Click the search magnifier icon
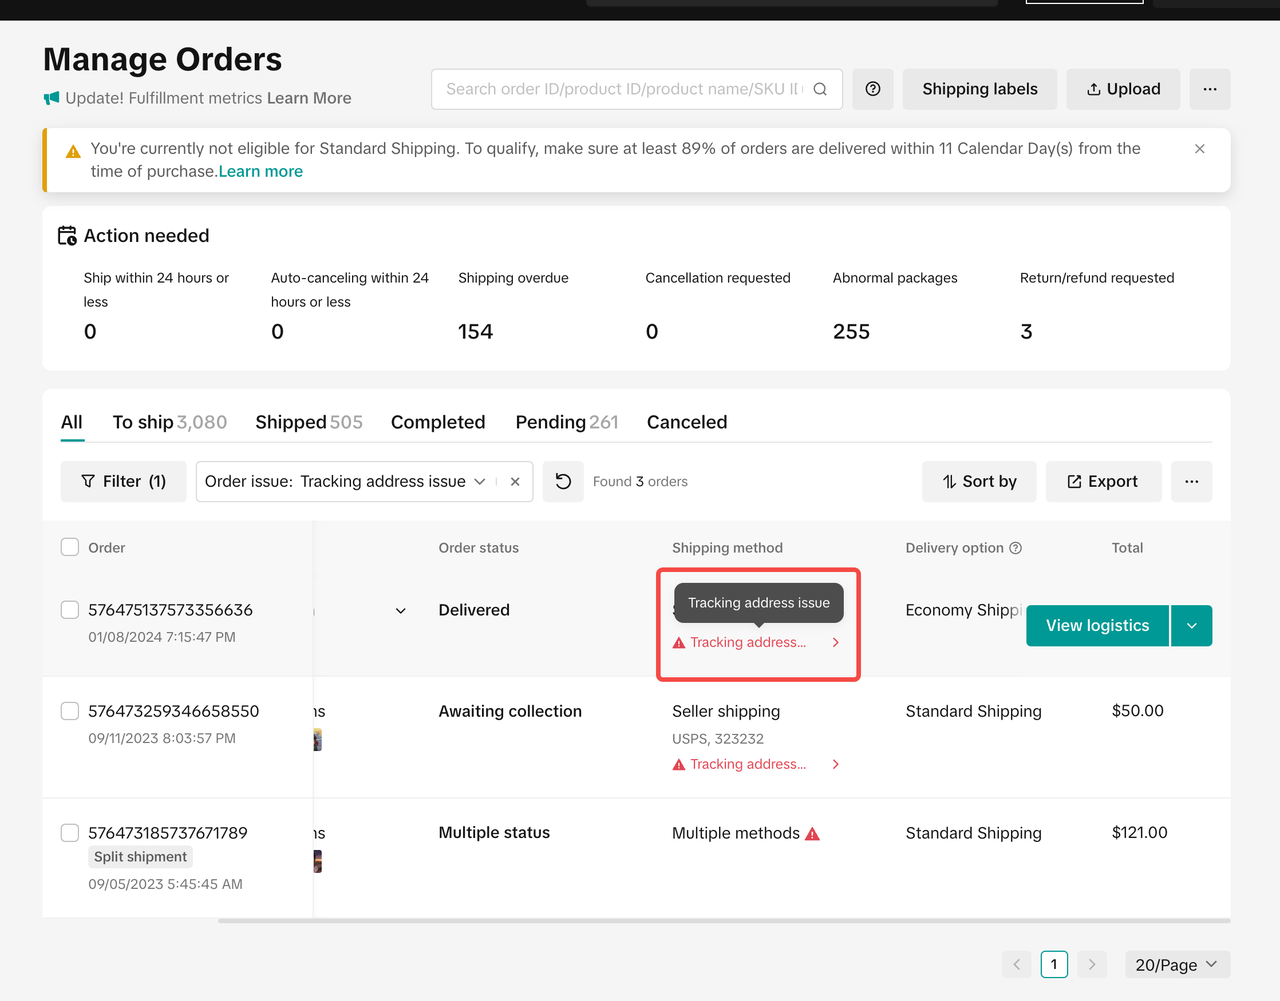 pyautogui.click(x=820, y=89)
